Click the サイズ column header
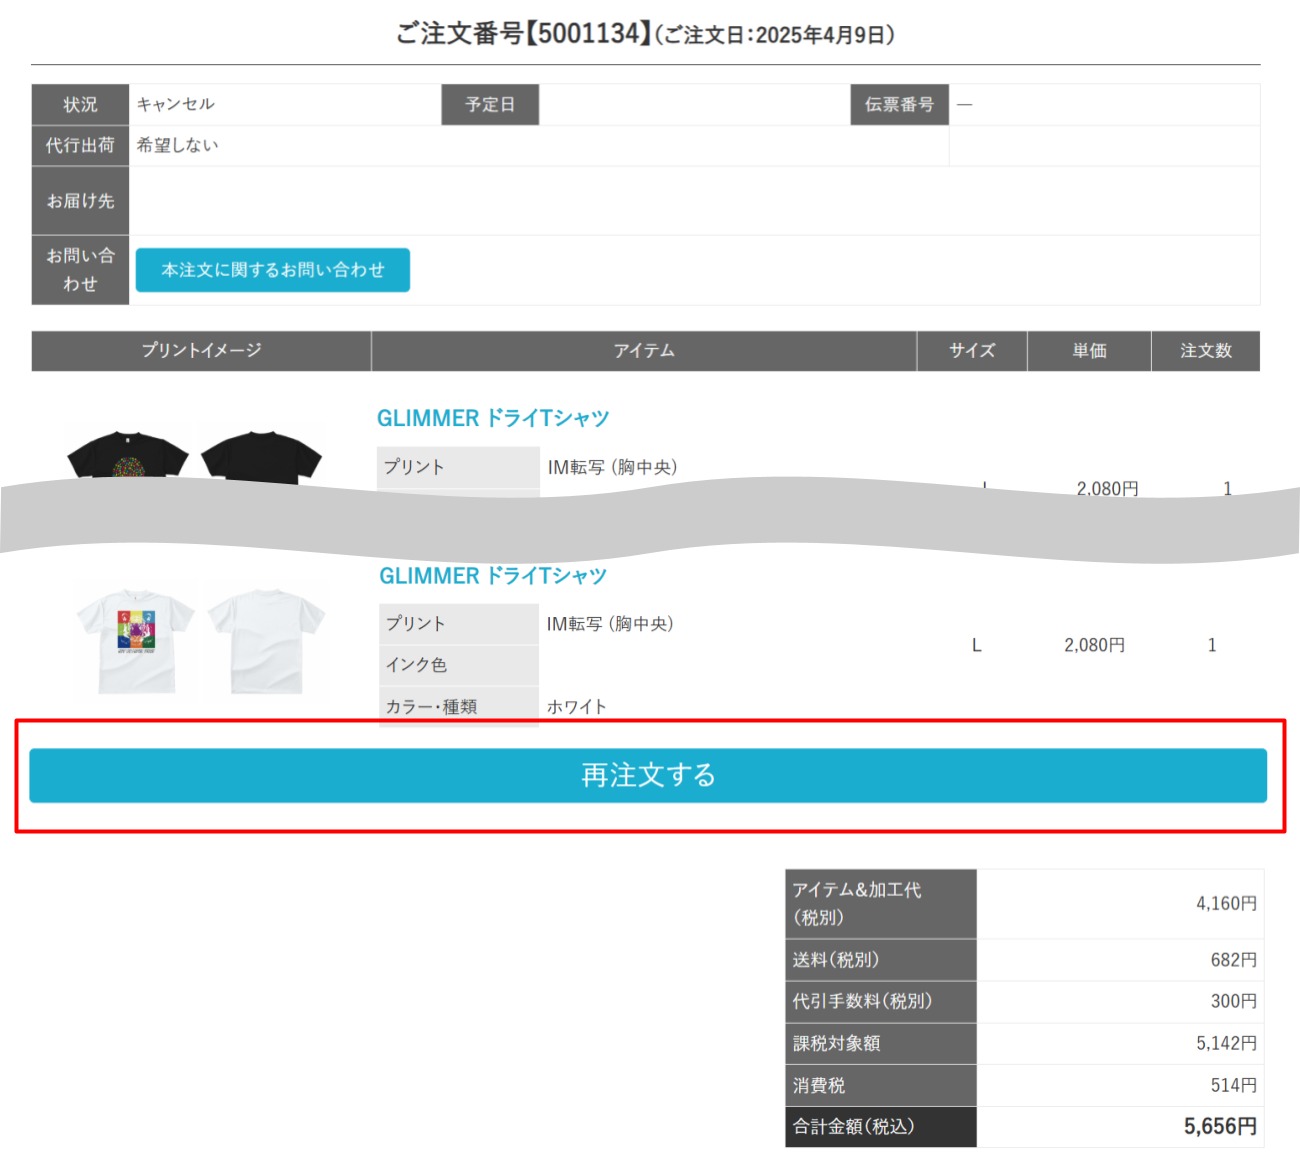1300x1160 pixels. 972,351
